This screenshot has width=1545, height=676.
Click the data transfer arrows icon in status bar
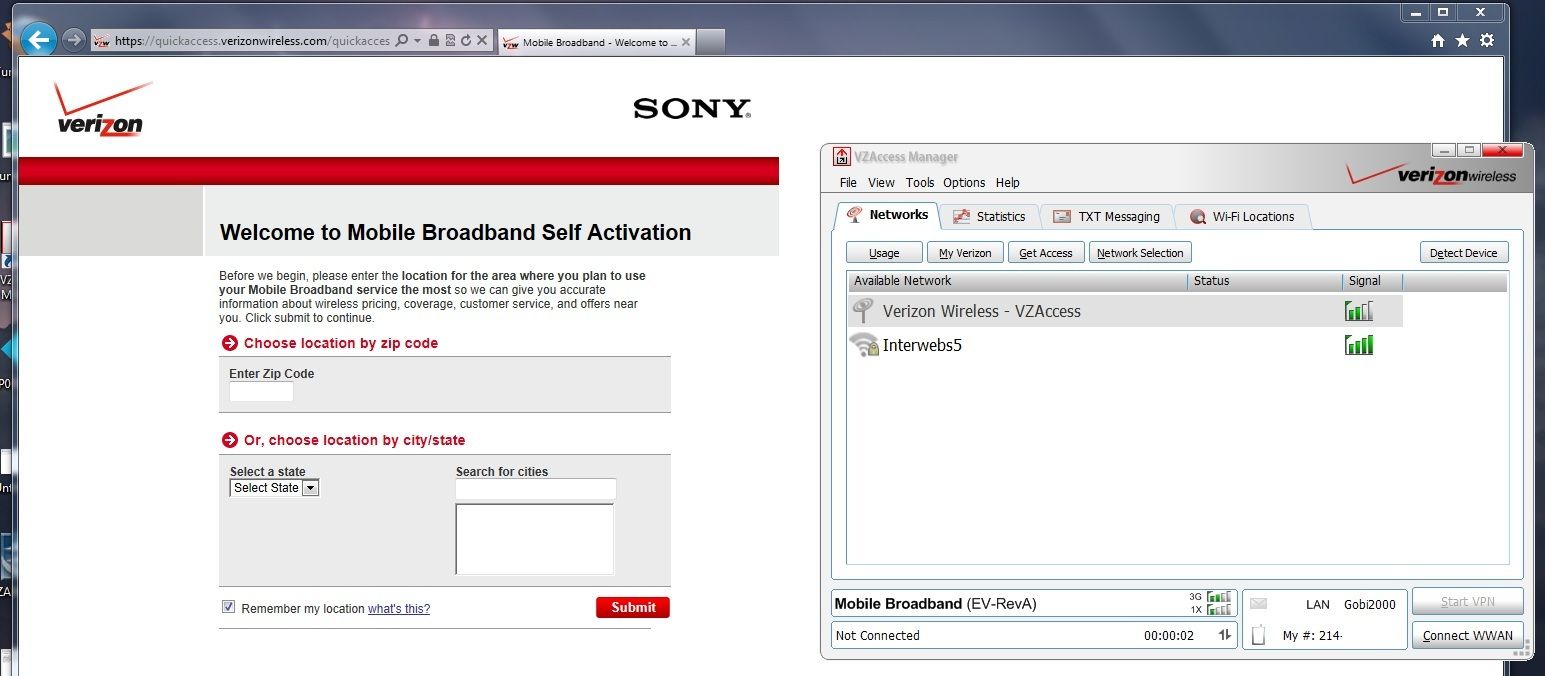click(1224, 635)
